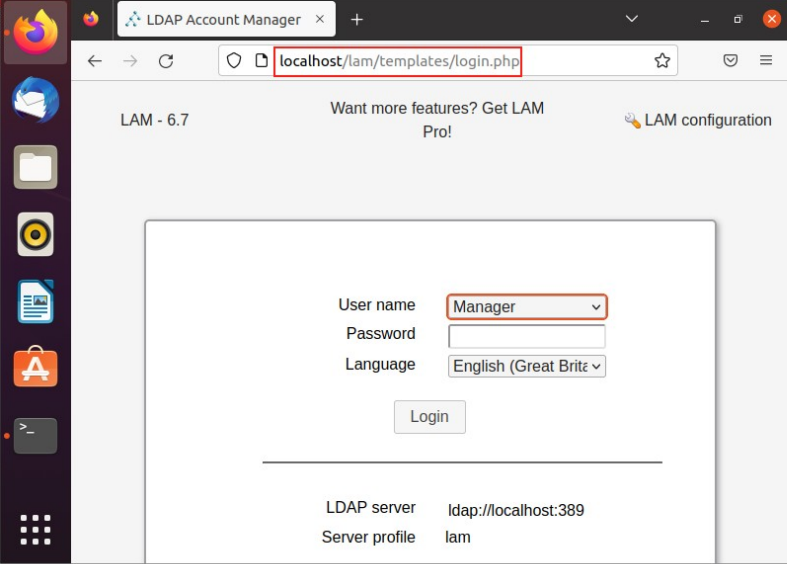Open the Files manager dock icon
Screen dimensions: 787x564
[35, 167]
